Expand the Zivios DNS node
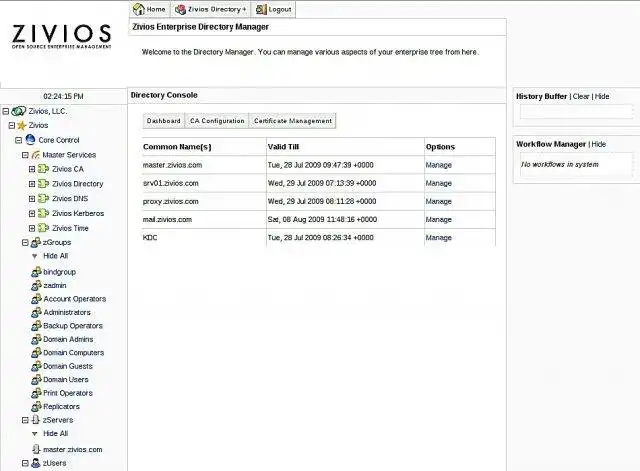 (x=32, y=199)
